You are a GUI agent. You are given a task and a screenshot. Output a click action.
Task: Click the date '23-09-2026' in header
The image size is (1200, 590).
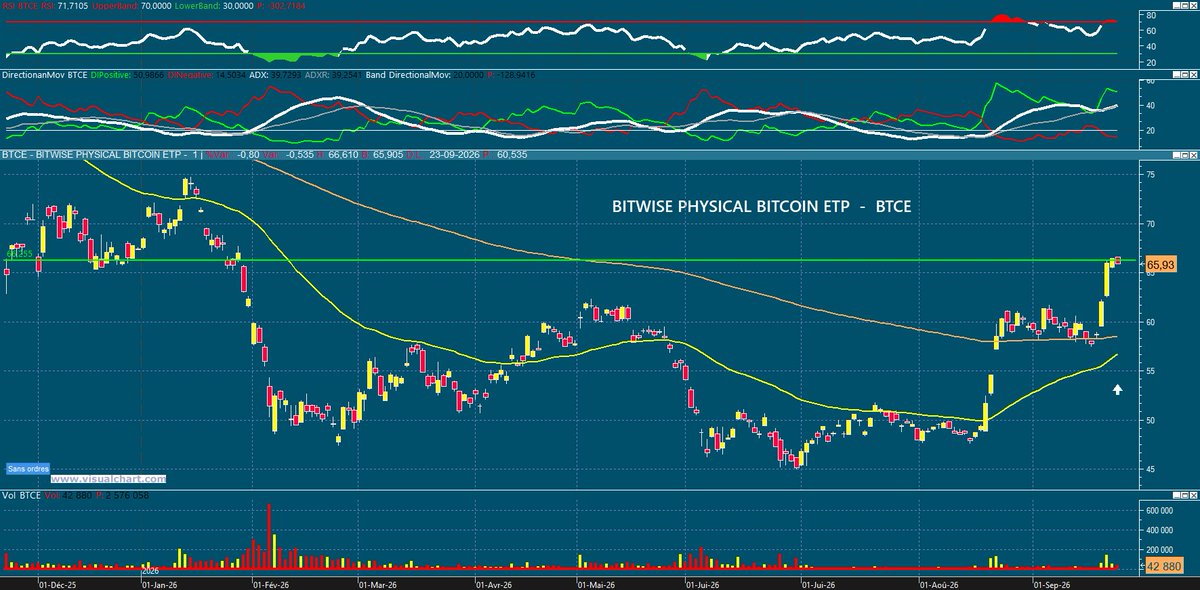tap(453, 155)
